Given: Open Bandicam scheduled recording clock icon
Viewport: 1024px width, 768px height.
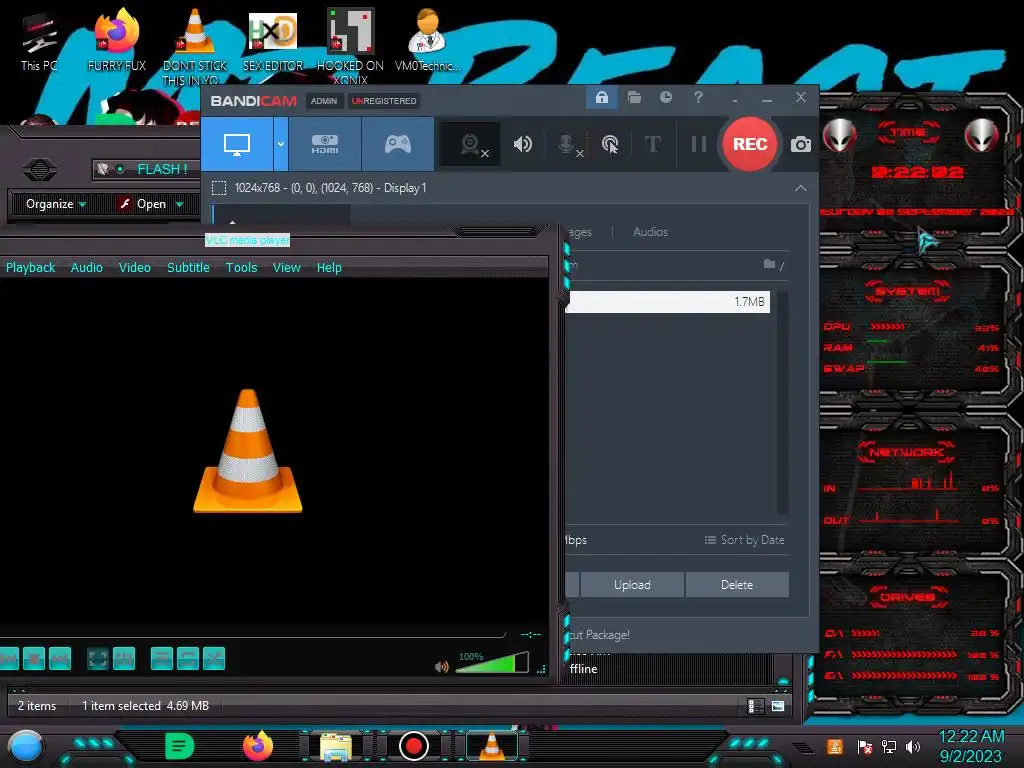Looking at the screenshot, I should (x=666, y=97).
